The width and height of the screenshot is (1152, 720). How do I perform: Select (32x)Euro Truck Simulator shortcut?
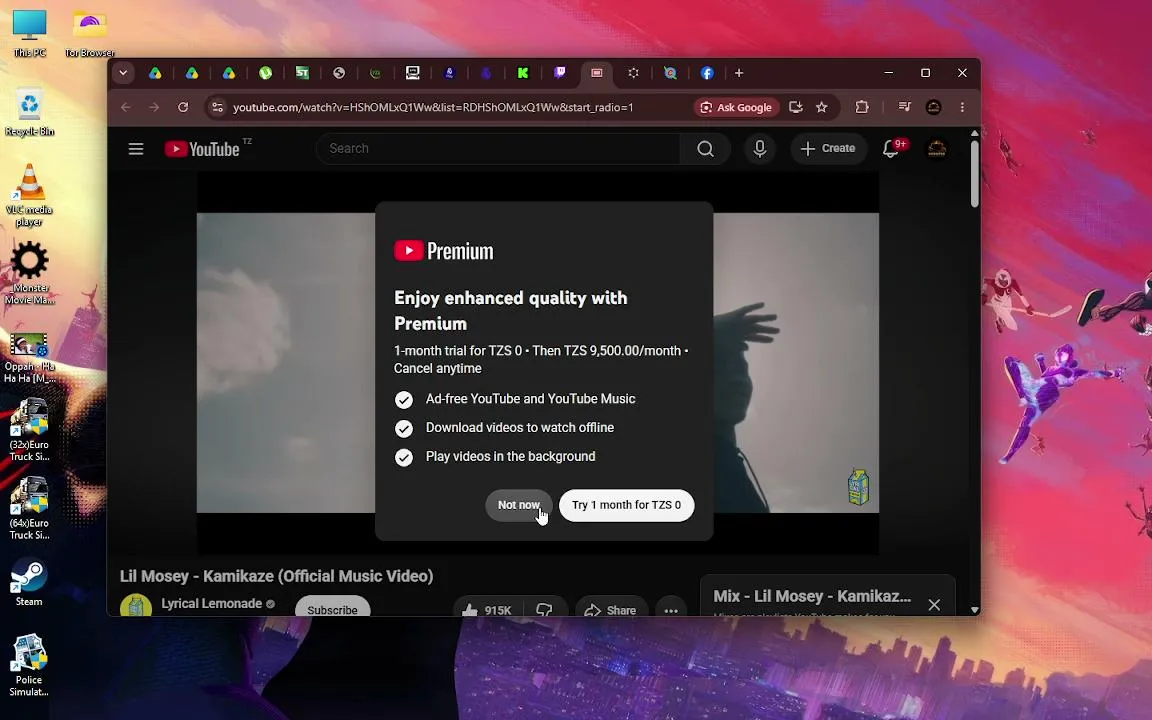point(29,430)
